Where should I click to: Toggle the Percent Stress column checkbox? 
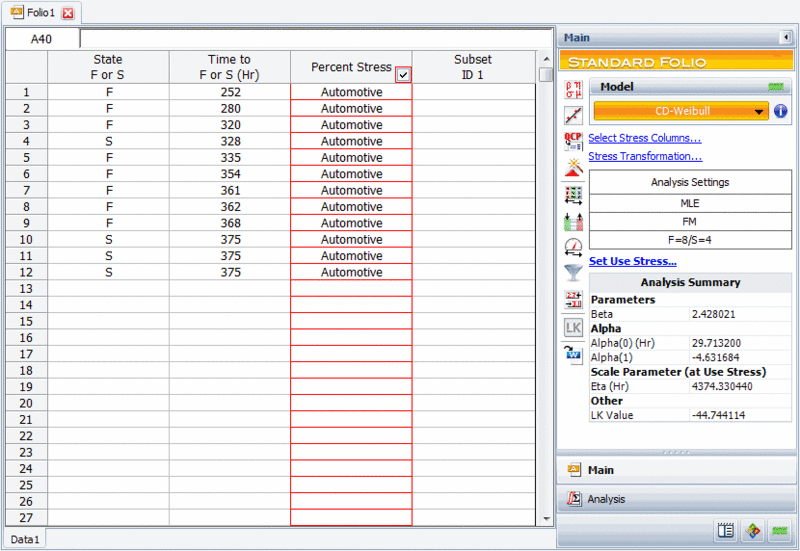(402, 74)
